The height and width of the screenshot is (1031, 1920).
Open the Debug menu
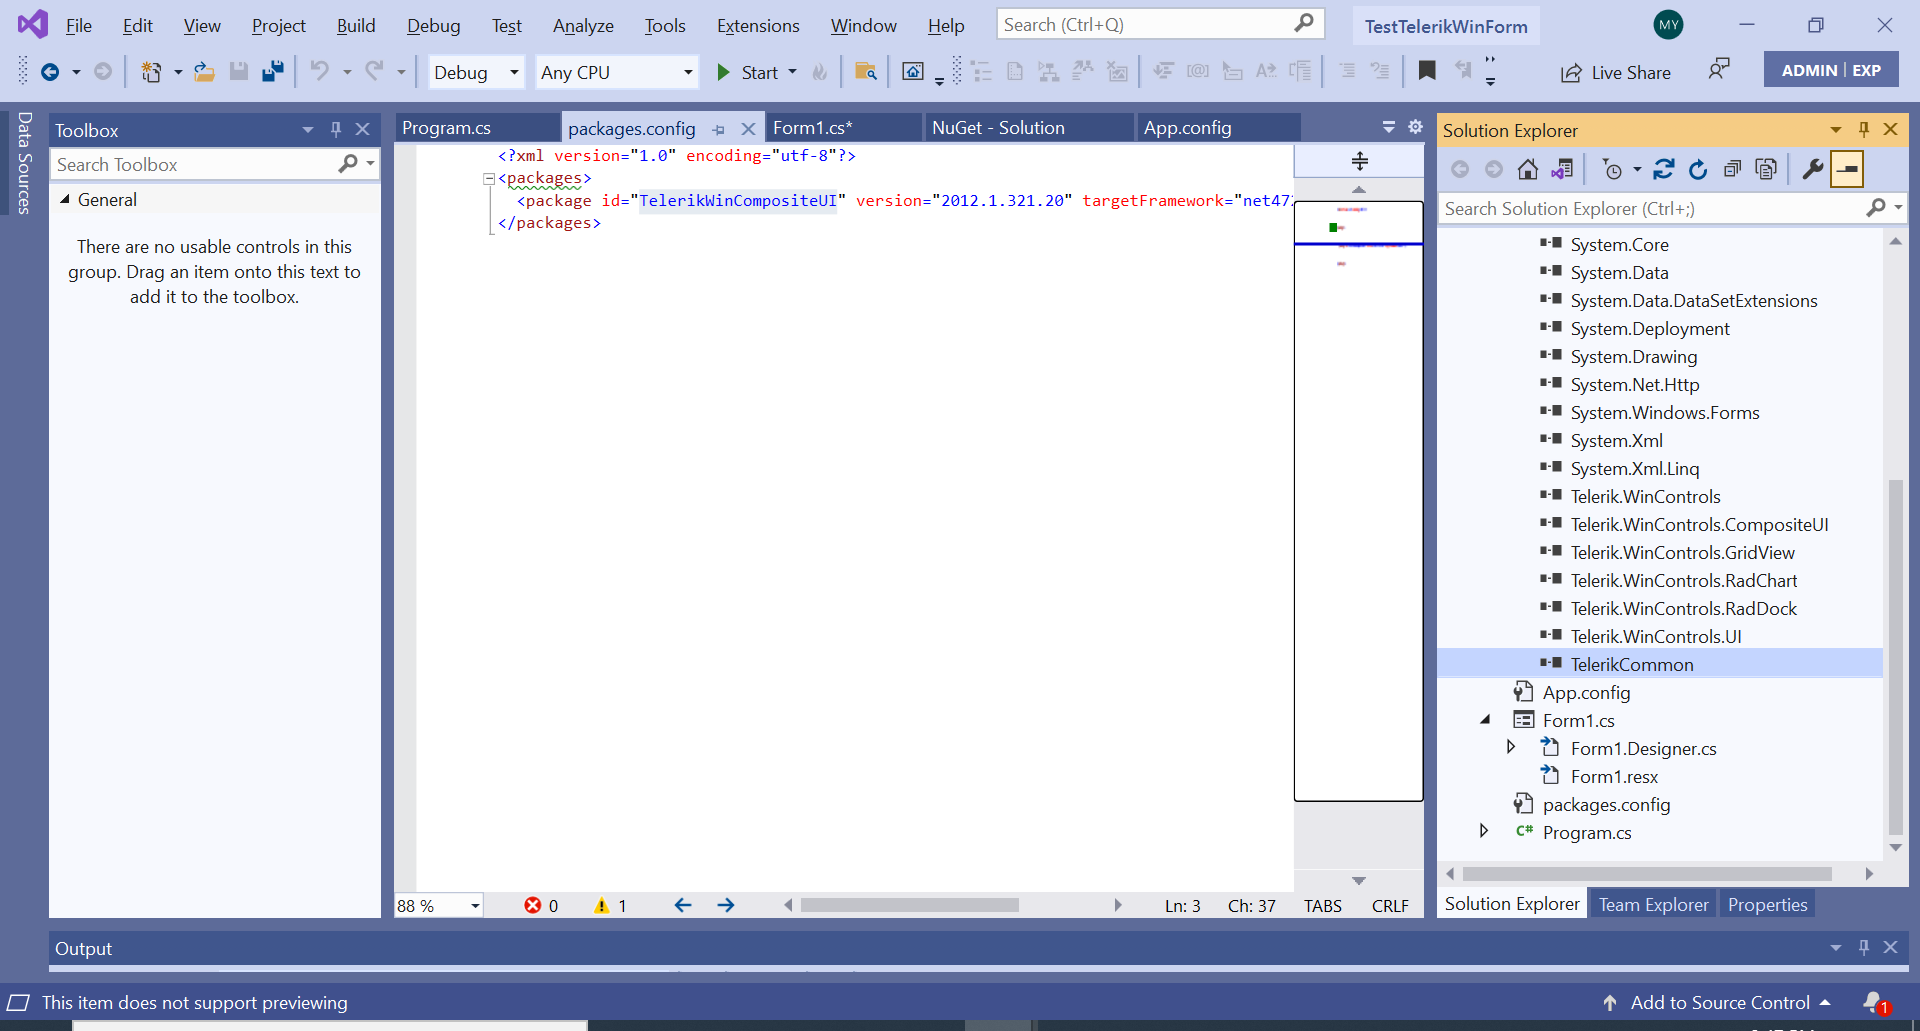[433, 26]
